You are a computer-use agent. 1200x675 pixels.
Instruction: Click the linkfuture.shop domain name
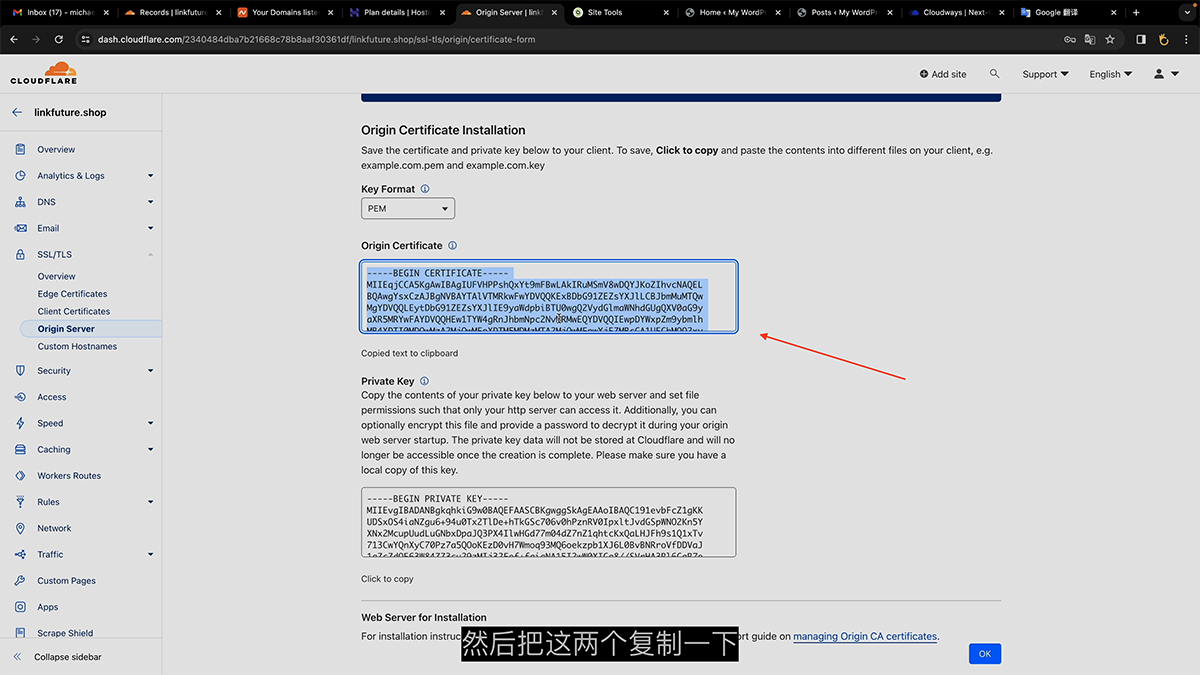coord(70,113)
